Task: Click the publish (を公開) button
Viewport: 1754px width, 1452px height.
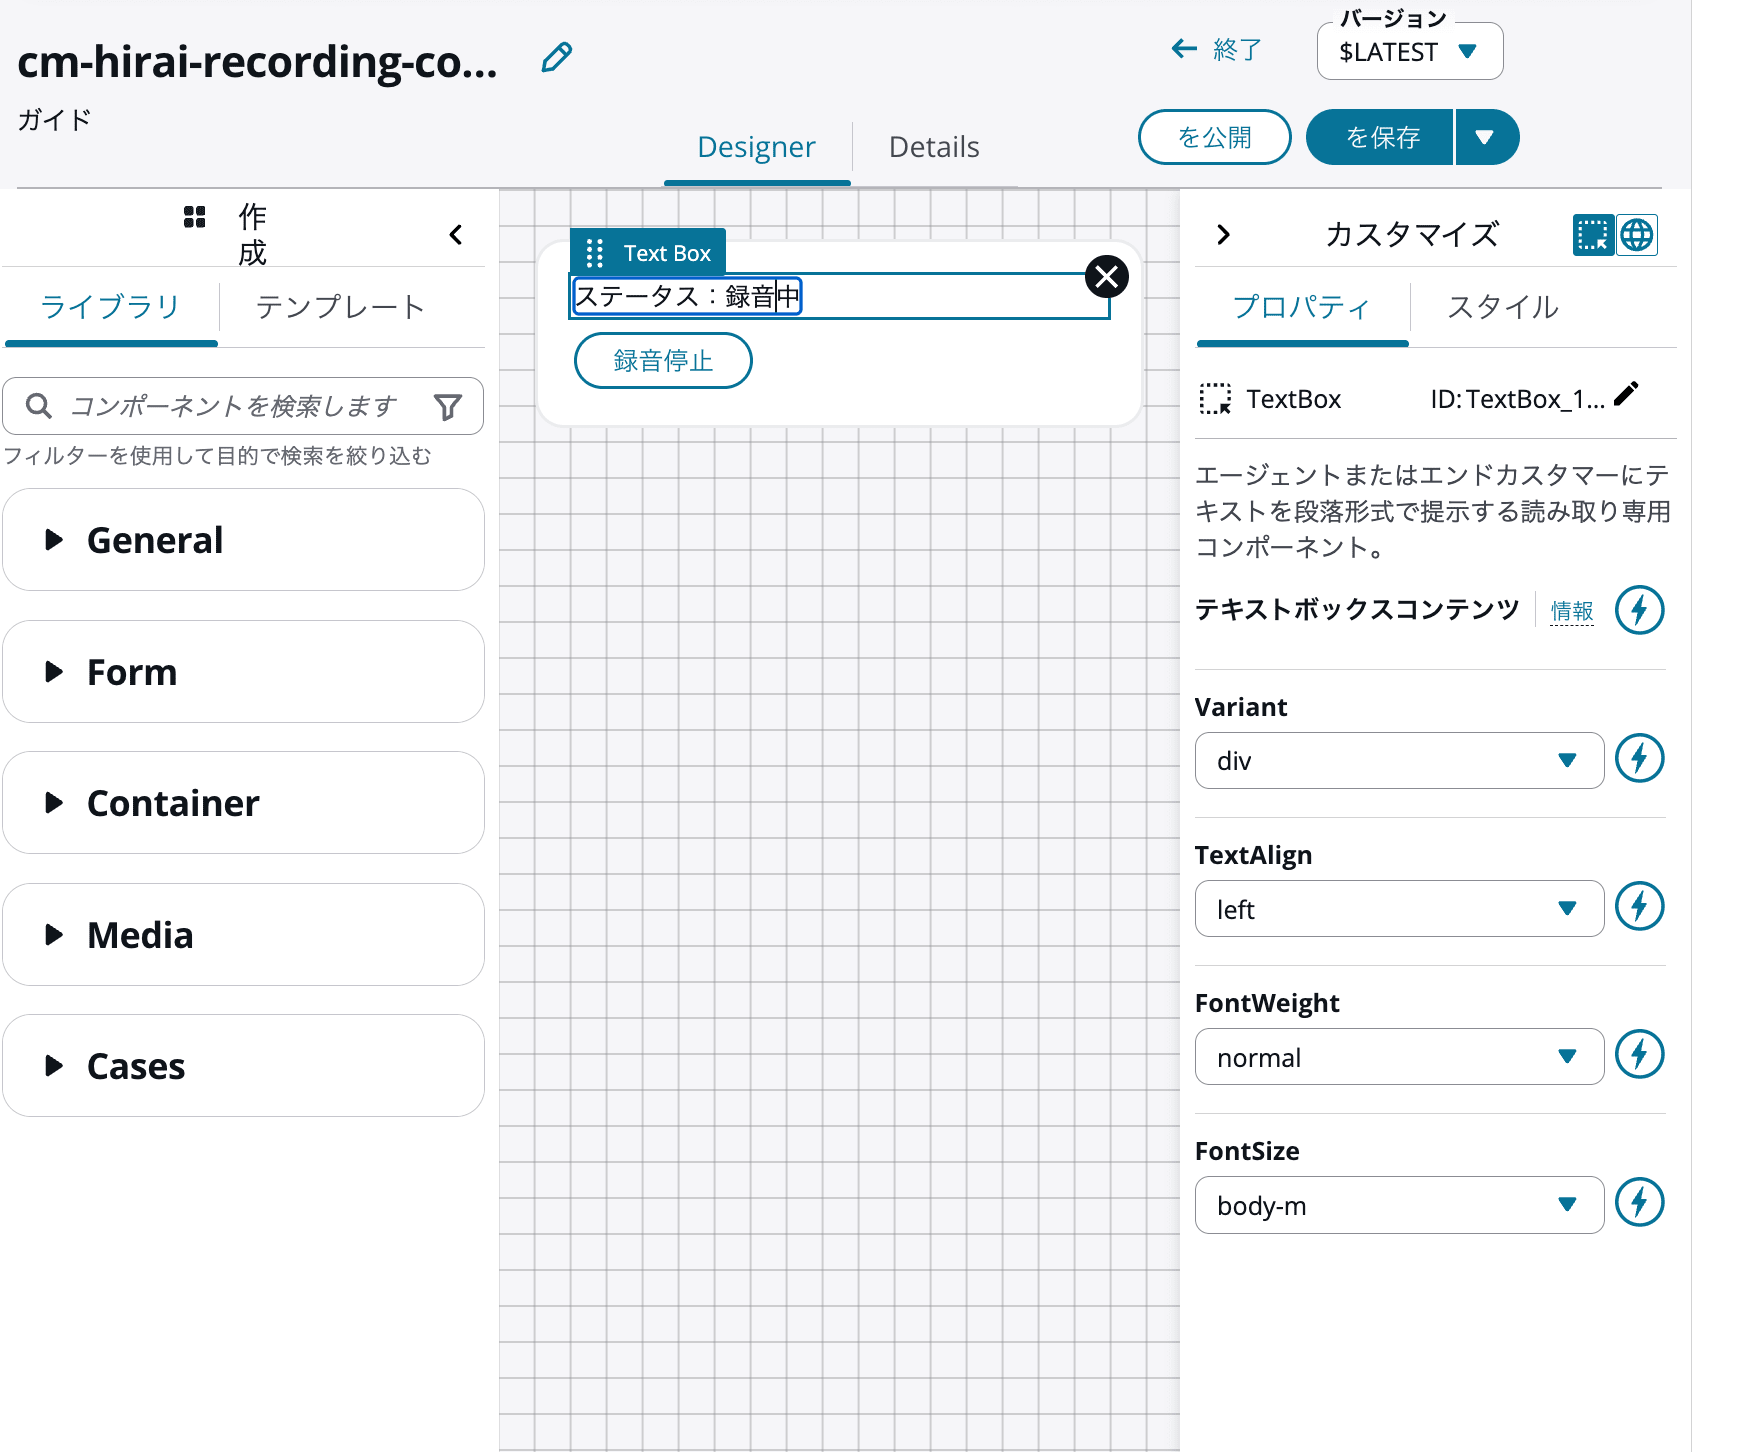Action: [x=1214, y=137]
